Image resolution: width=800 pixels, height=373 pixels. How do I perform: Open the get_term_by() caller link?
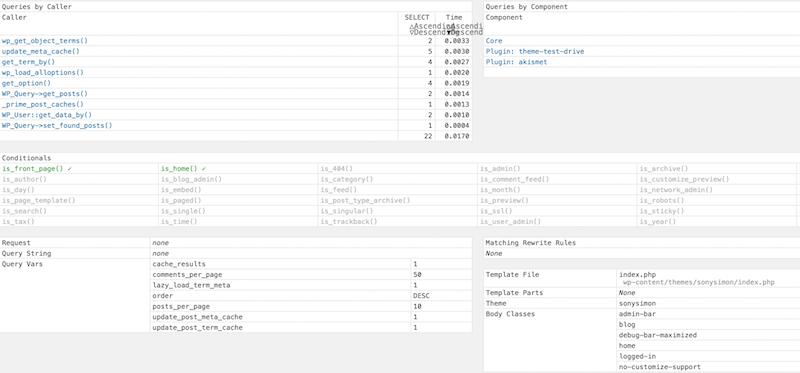[x=29, y=62]
